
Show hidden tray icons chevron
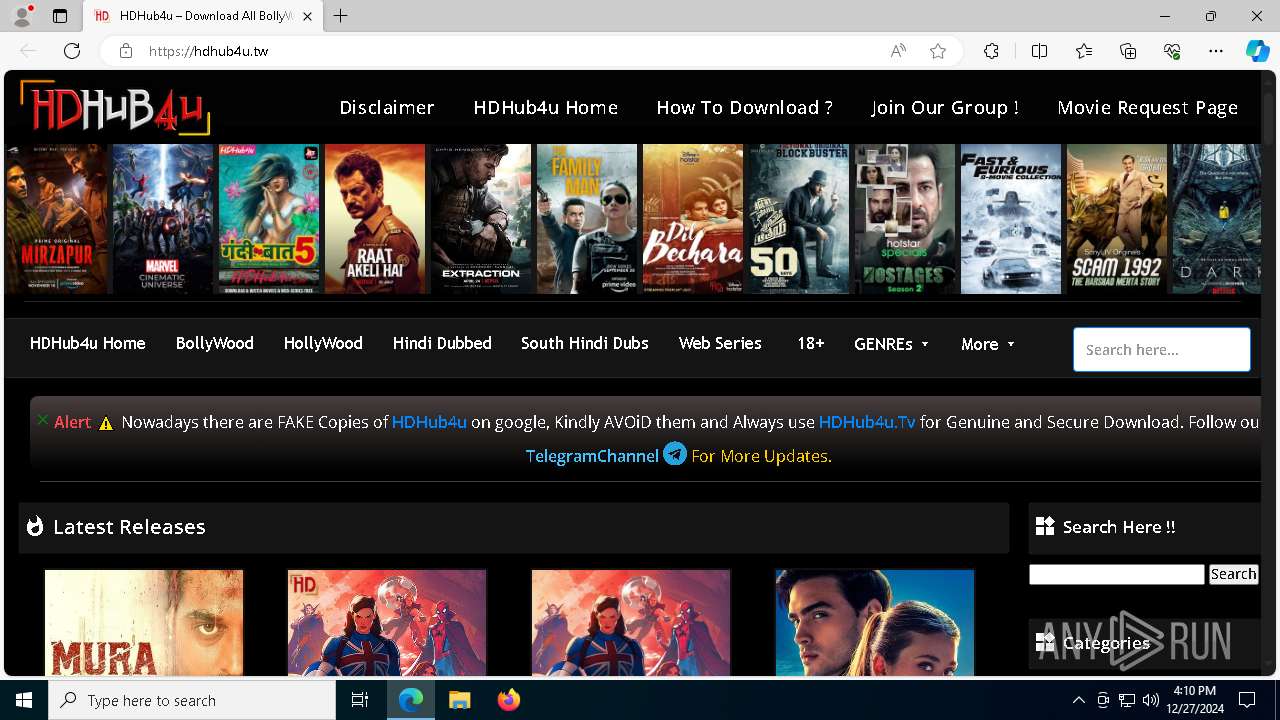coord(1078,700)
